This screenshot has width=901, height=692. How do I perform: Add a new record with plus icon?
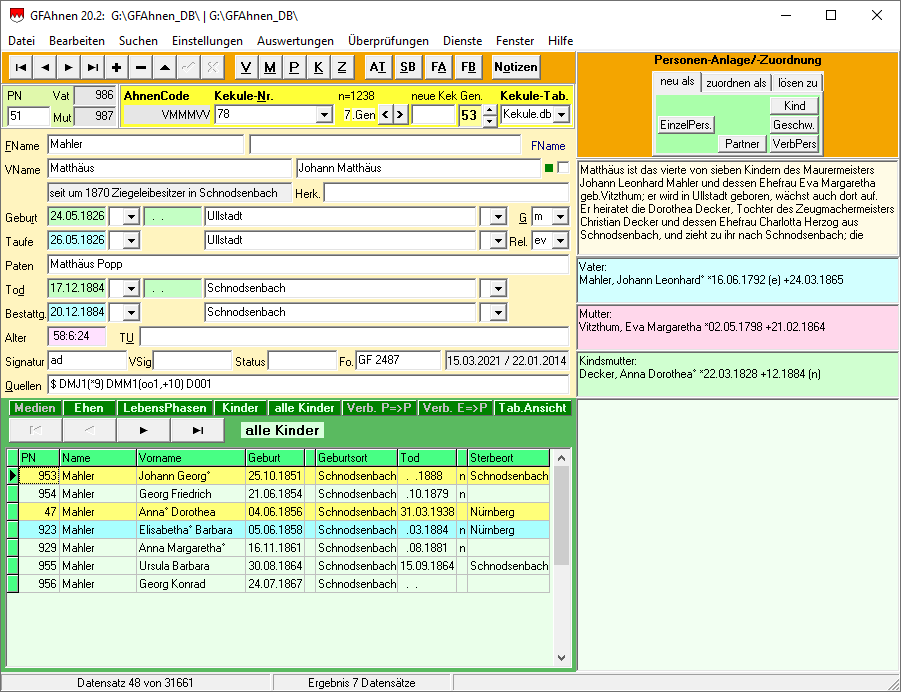pos(117,67)
